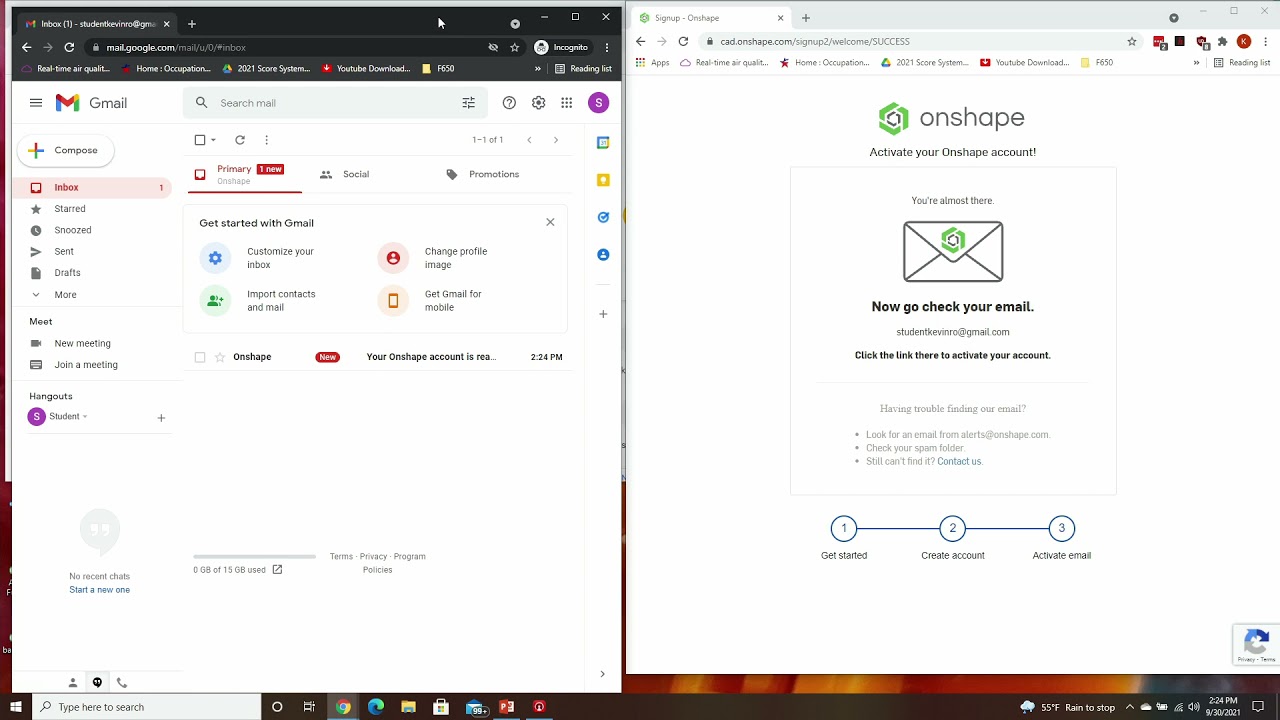Switch to Hangouts conversations tab icon
Screen dimensions: 1280x720
[x=97, y=683]
